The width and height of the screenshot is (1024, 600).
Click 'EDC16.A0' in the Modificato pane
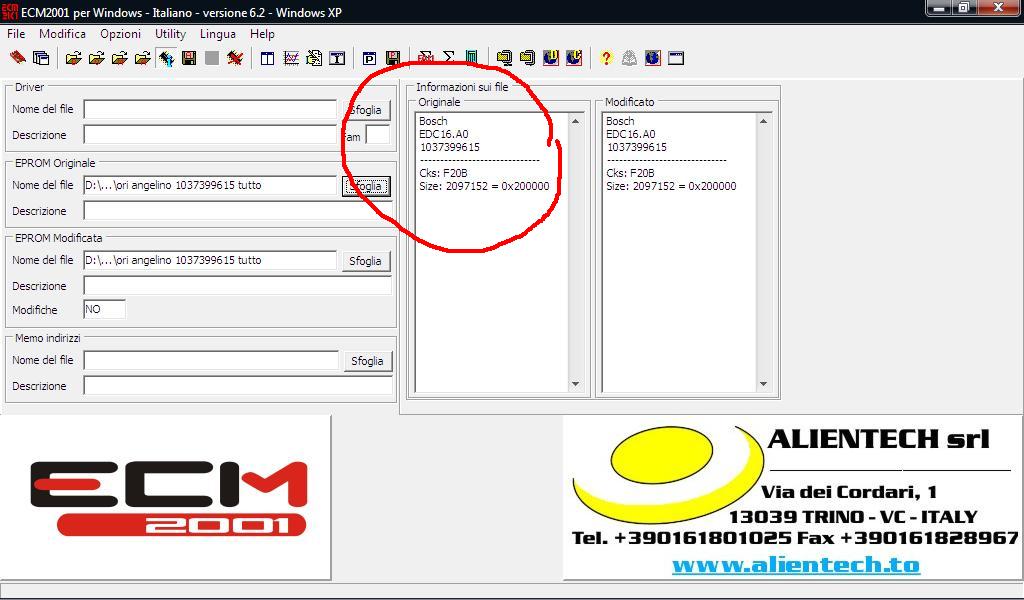[x=631, y=134]
